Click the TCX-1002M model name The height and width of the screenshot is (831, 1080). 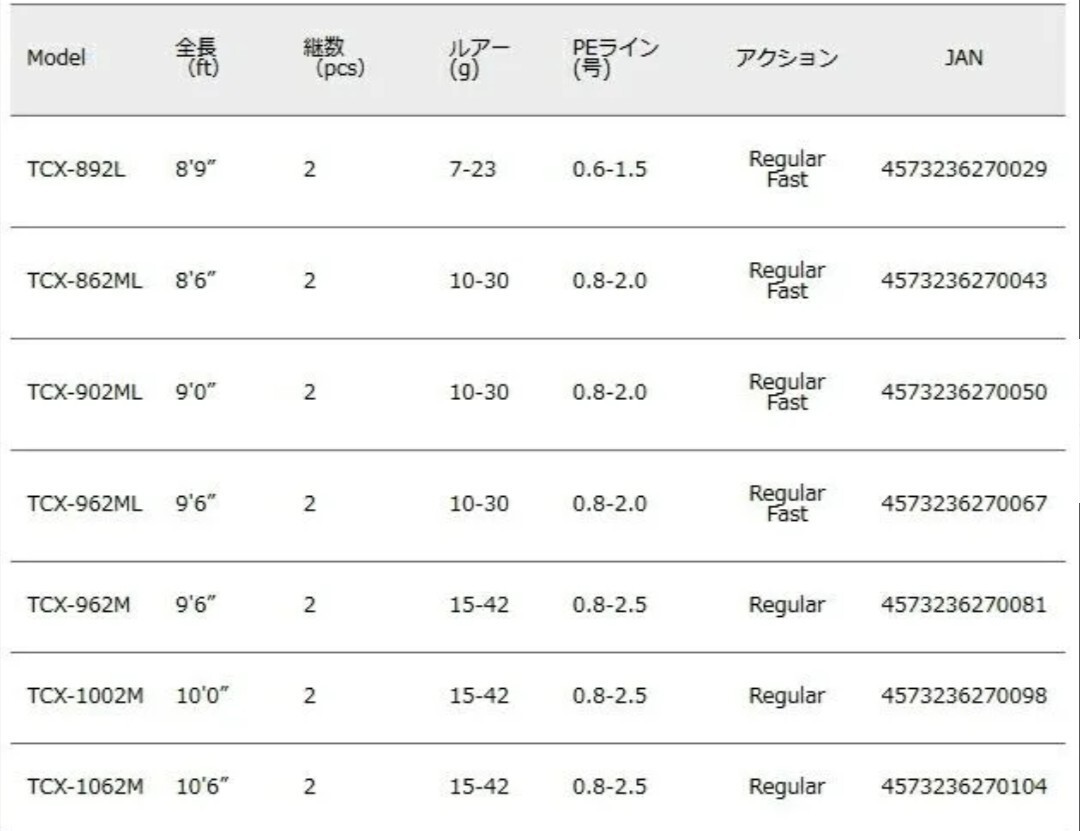coord(84,696)
